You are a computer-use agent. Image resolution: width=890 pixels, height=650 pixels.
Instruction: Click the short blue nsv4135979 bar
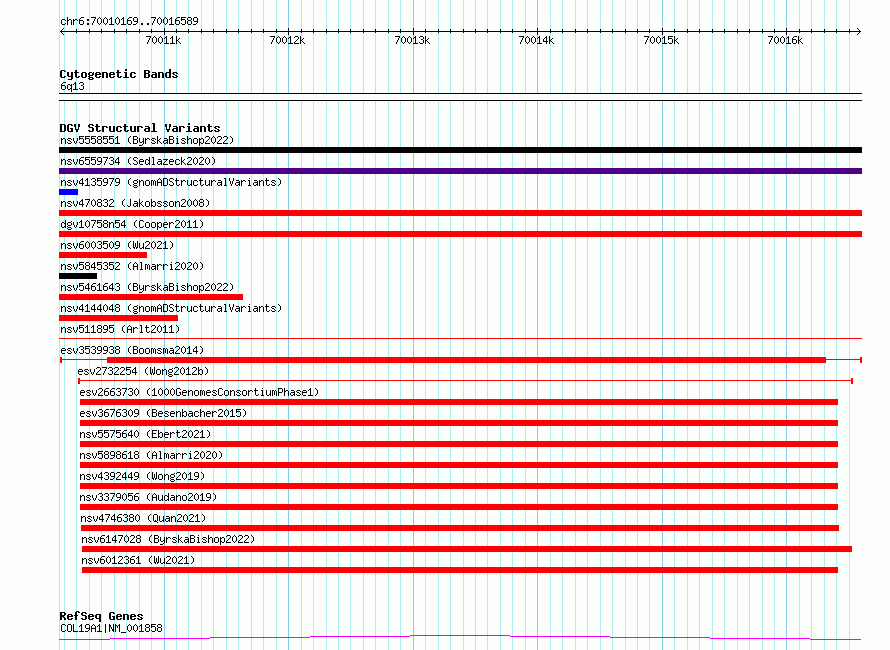point(68,192)
